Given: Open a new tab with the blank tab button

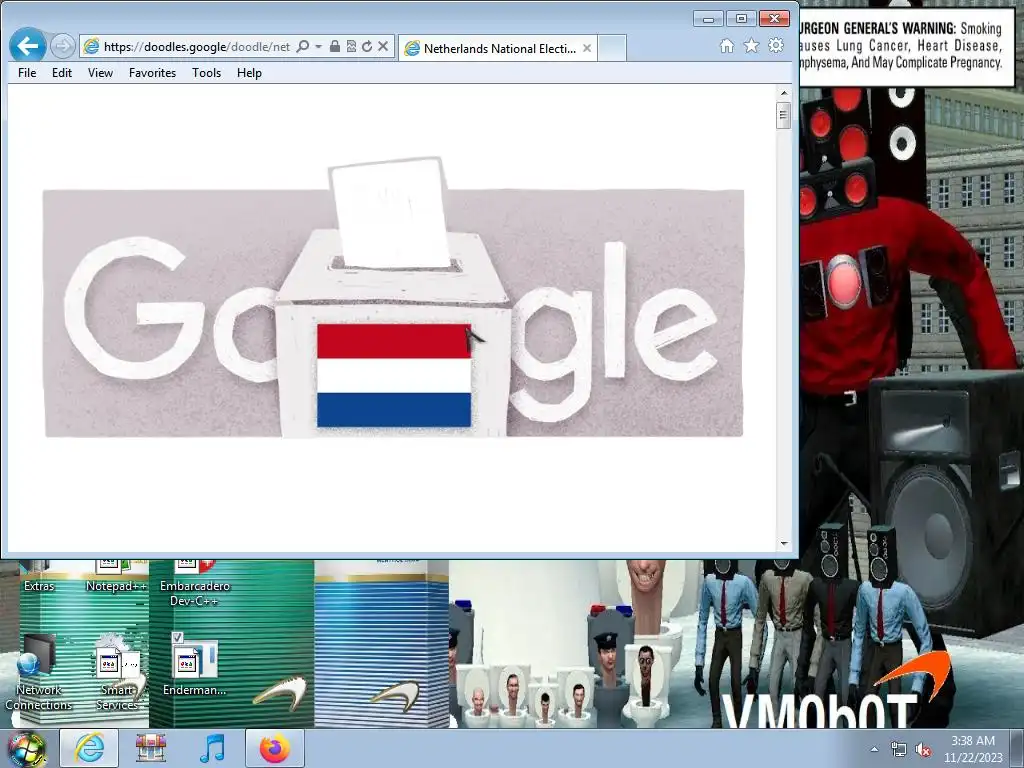Looking at the screenshot, I should (x=613, y=48).
